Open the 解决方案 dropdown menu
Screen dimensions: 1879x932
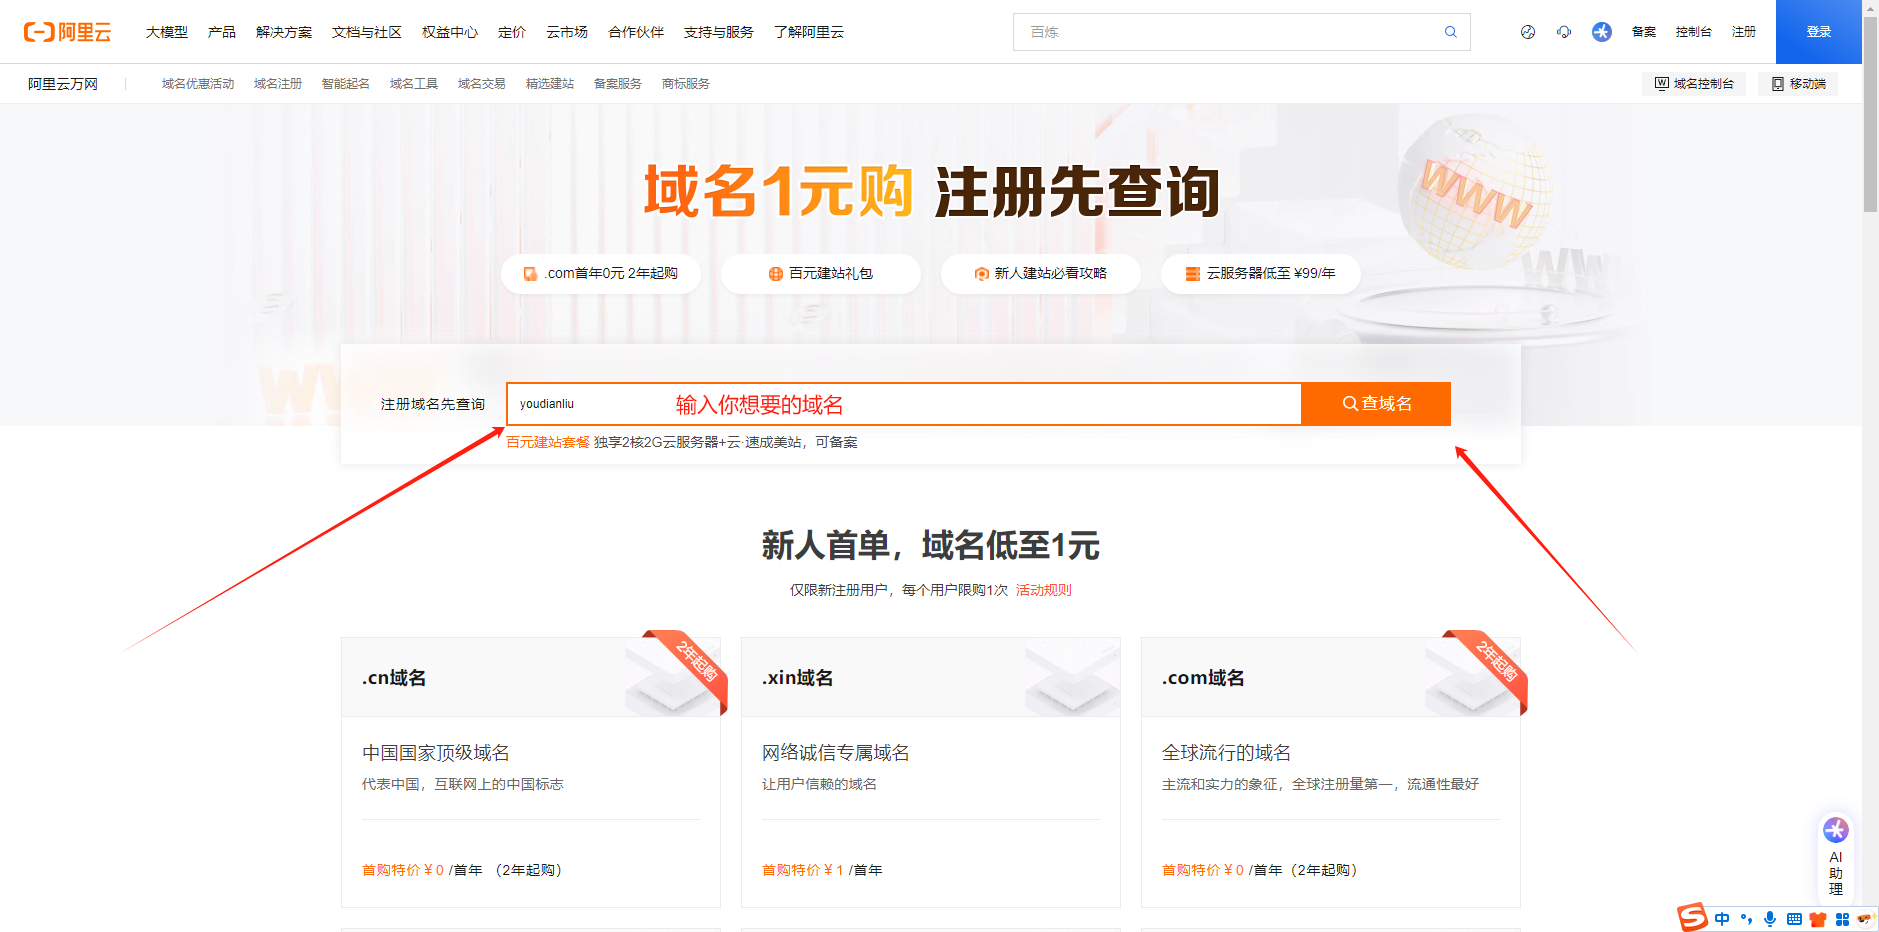click(x=284, y=31)
